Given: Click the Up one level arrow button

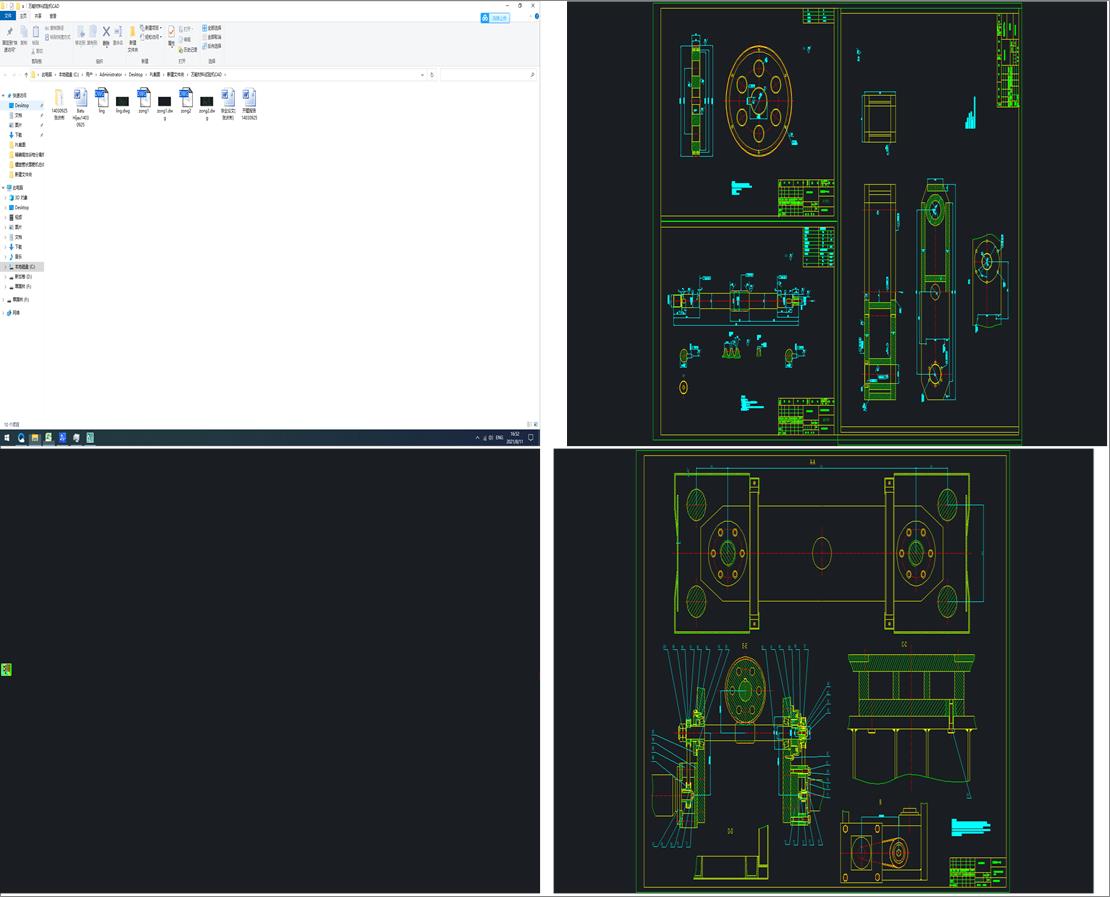Looking at the screenshot, I should (x=26, y=74).
